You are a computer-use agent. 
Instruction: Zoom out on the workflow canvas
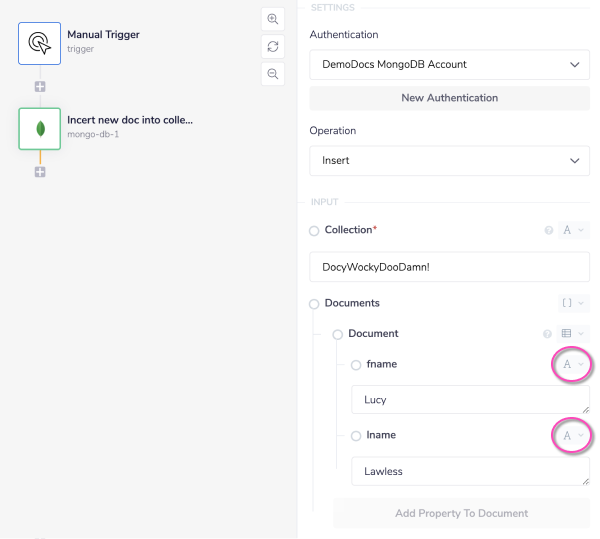point(272,73)
